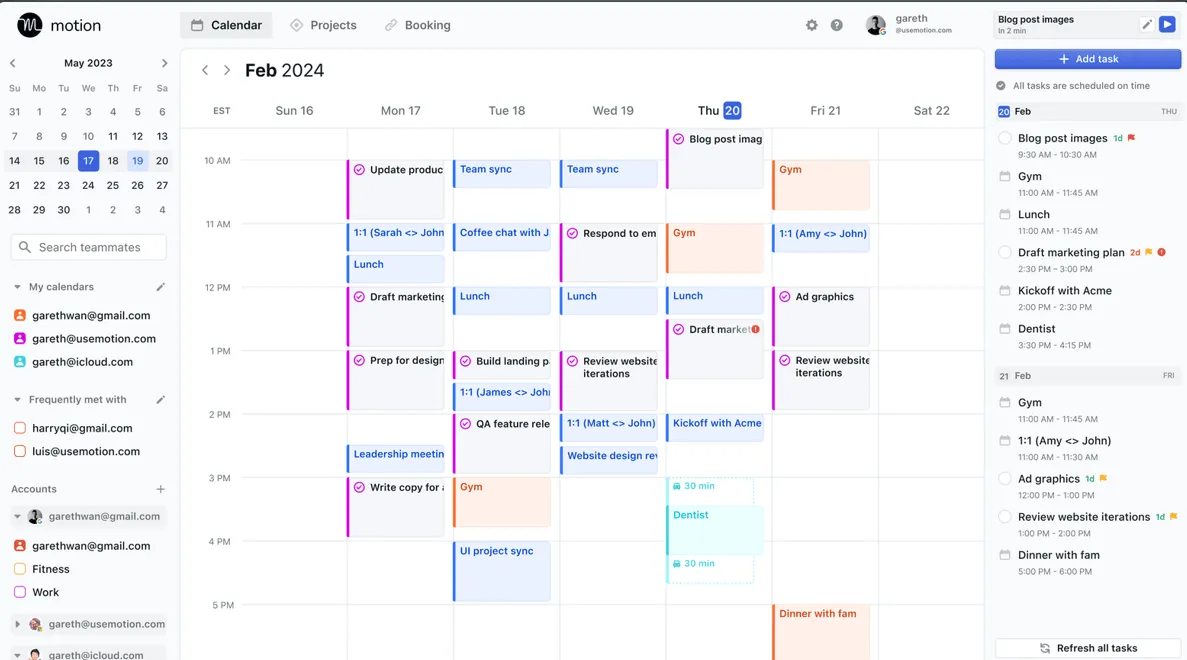Image resolution: width=1187 pixels, height=660 pixels.
Task: Open the help question mark icon
Action: pyautogui.click(x=837, y=25)
